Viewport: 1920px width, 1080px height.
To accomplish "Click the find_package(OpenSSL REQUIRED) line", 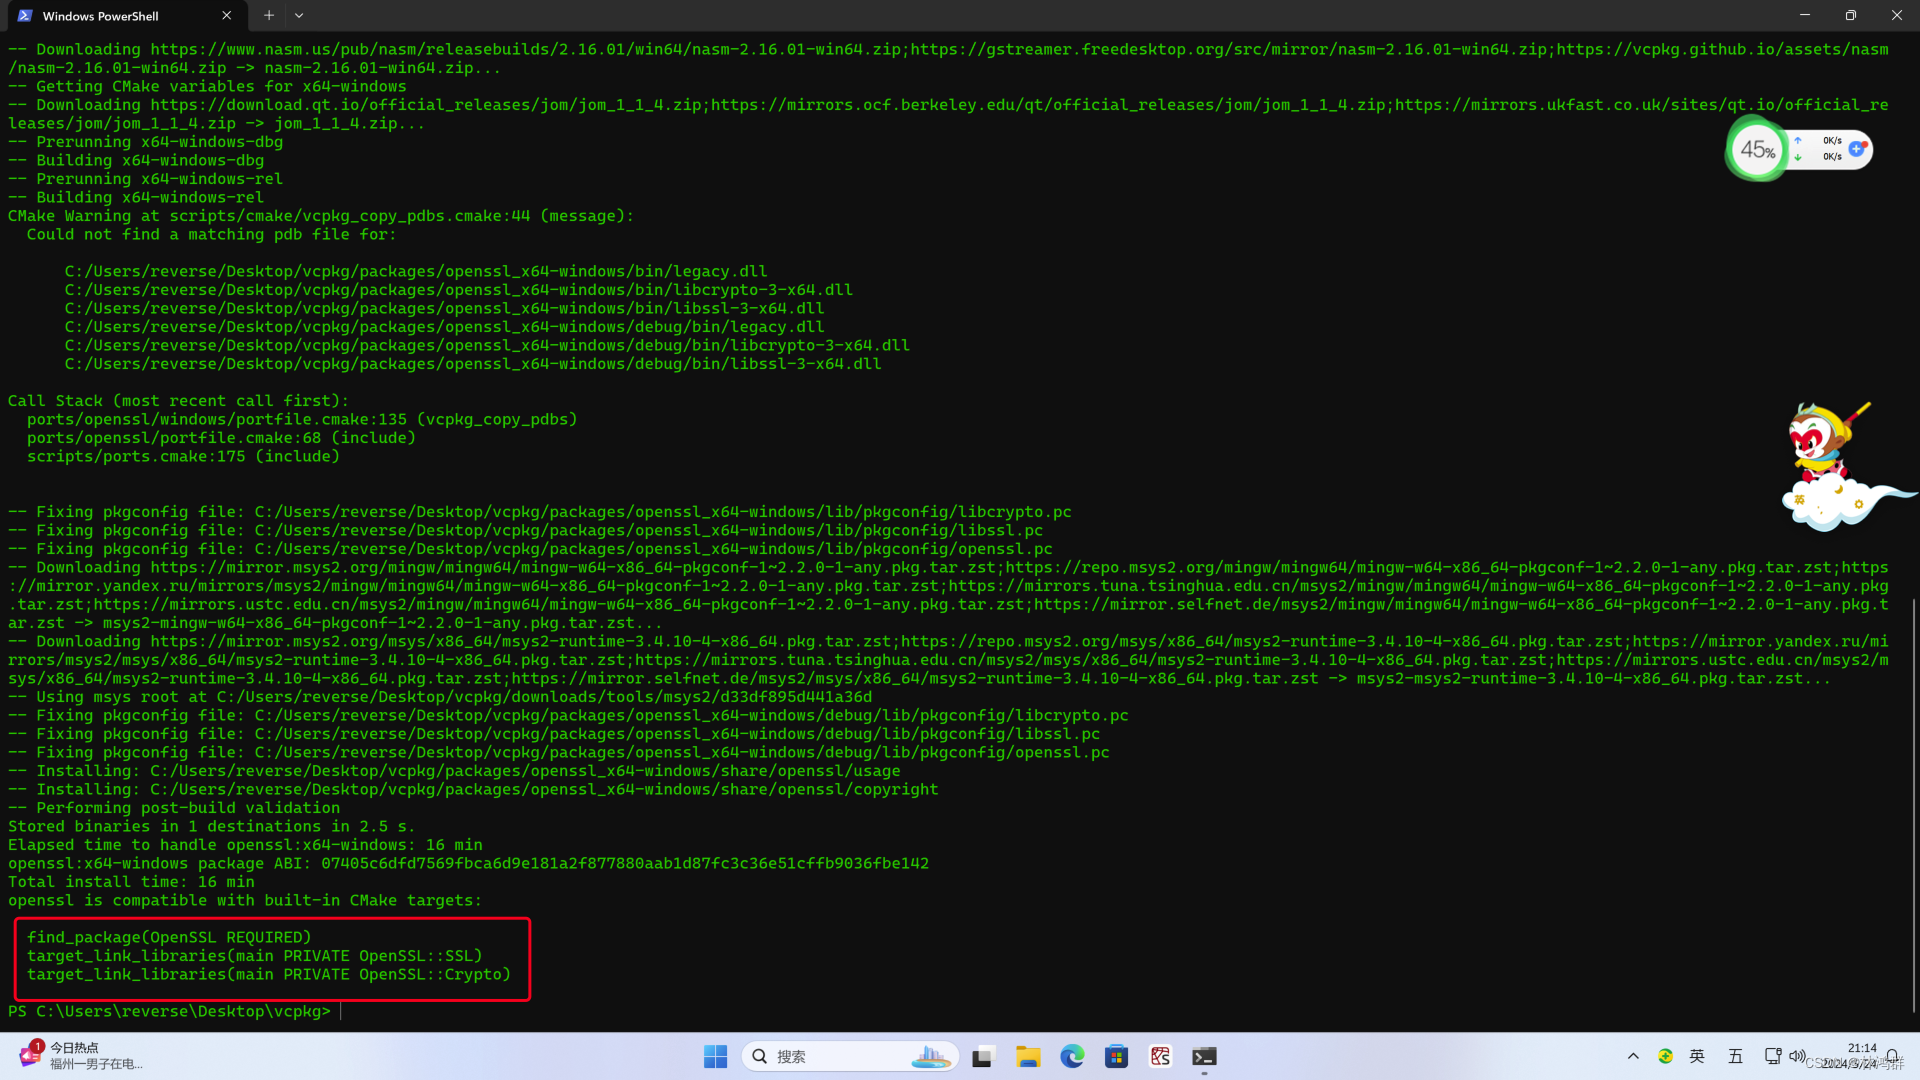I will (169, 937).
